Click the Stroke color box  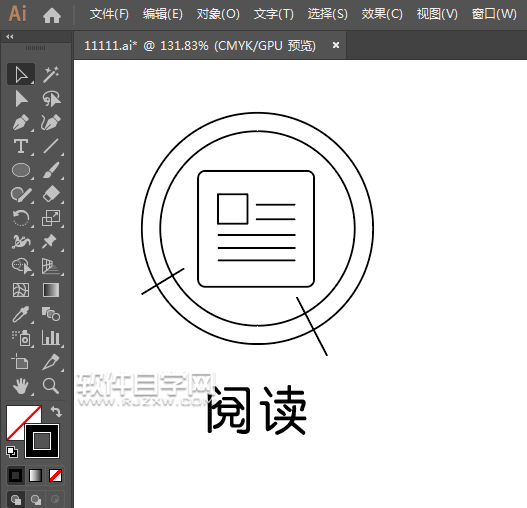pos(42,441)
